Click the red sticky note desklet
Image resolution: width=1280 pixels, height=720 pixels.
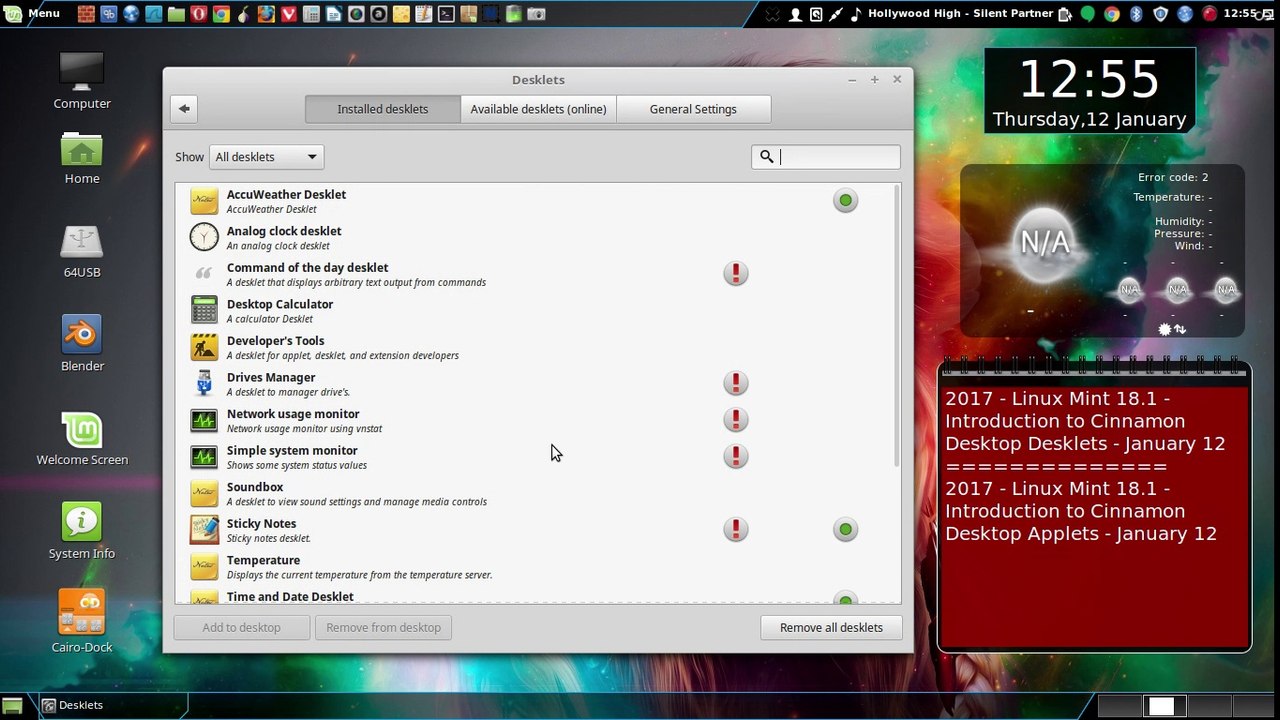(1094, 507)
